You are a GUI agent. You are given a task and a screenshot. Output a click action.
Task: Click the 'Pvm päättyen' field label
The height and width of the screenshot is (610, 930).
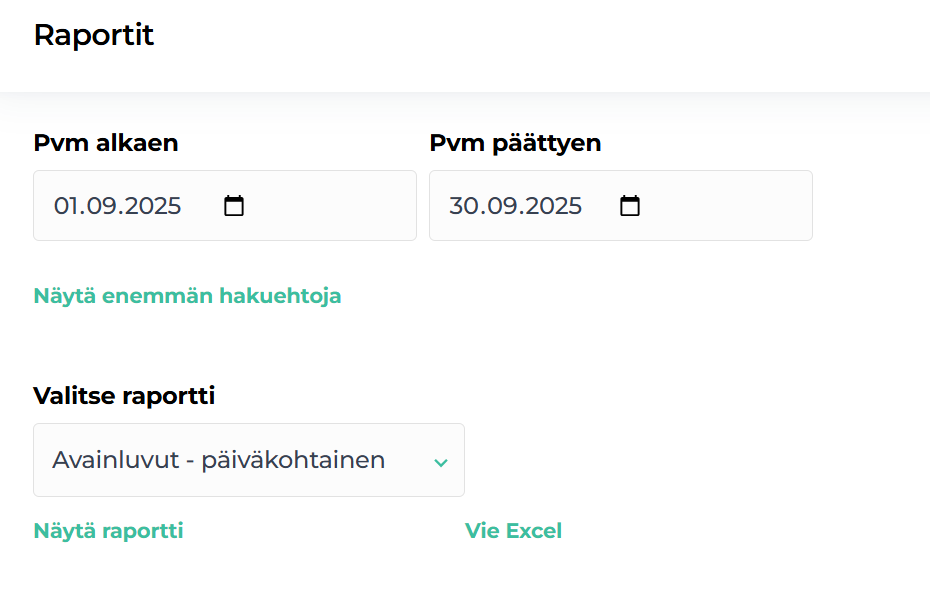tap(515, 143)
